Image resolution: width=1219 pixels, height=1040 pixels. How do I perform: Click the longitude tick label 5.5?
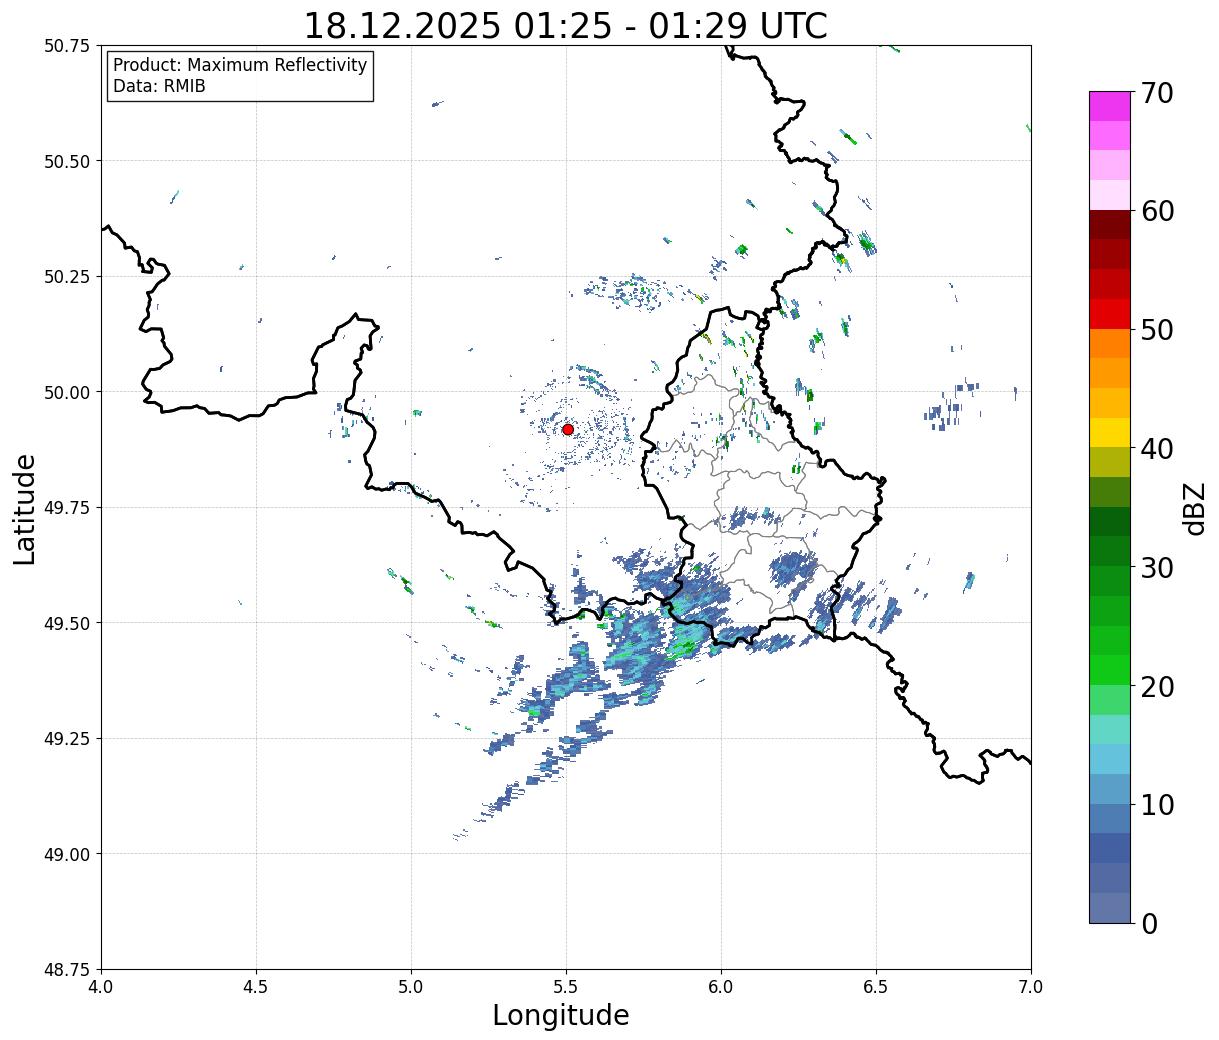pyautogui.click(x=566, y=987)
